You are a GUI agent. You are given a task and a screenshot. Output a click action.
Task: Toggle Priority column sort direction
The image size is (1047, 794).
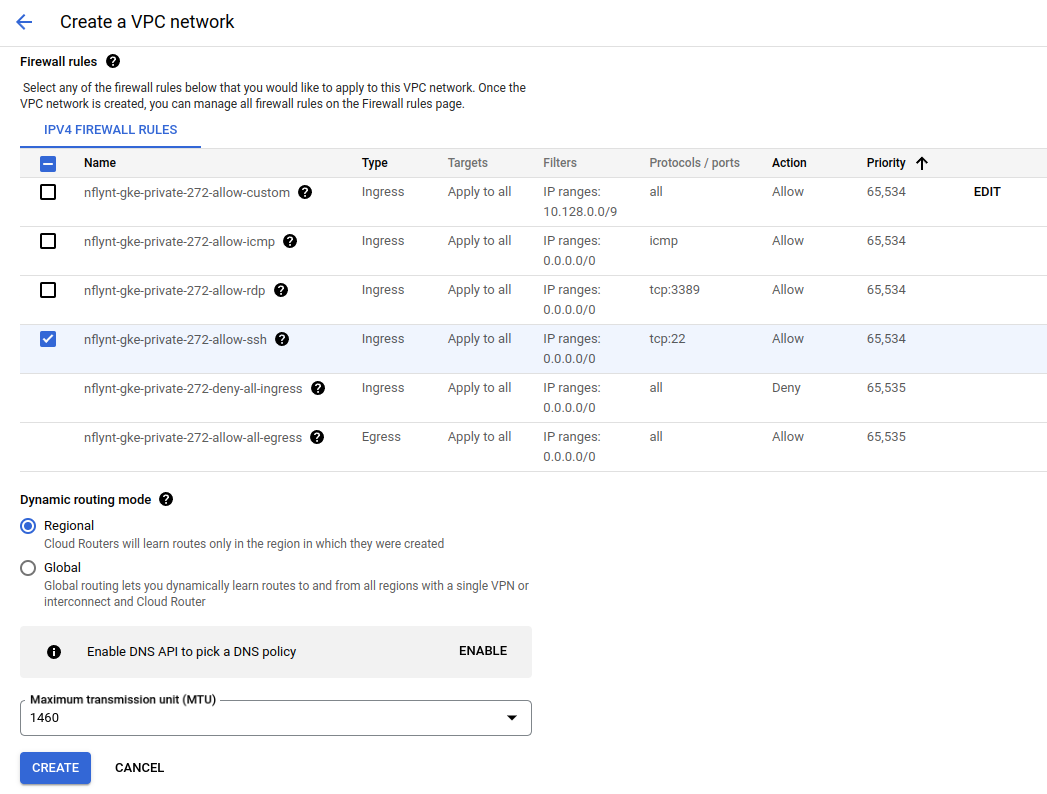click(921, 162)
